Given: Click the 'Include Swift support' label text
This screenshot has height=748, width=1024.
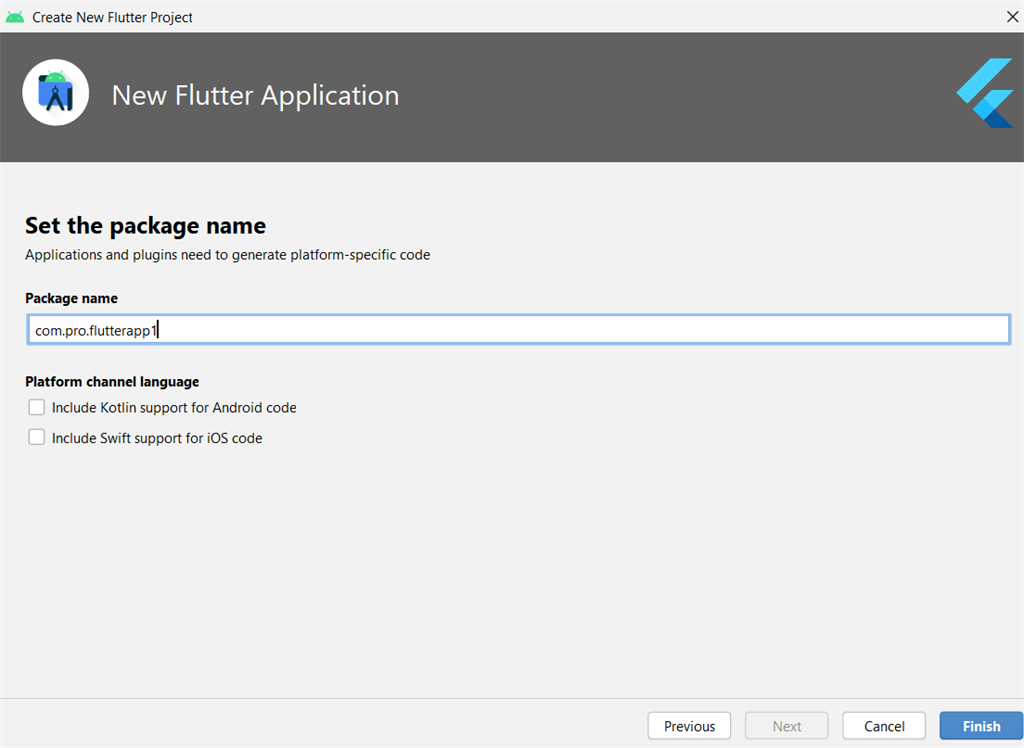Looking at the screenshot, I should [157, 438].
